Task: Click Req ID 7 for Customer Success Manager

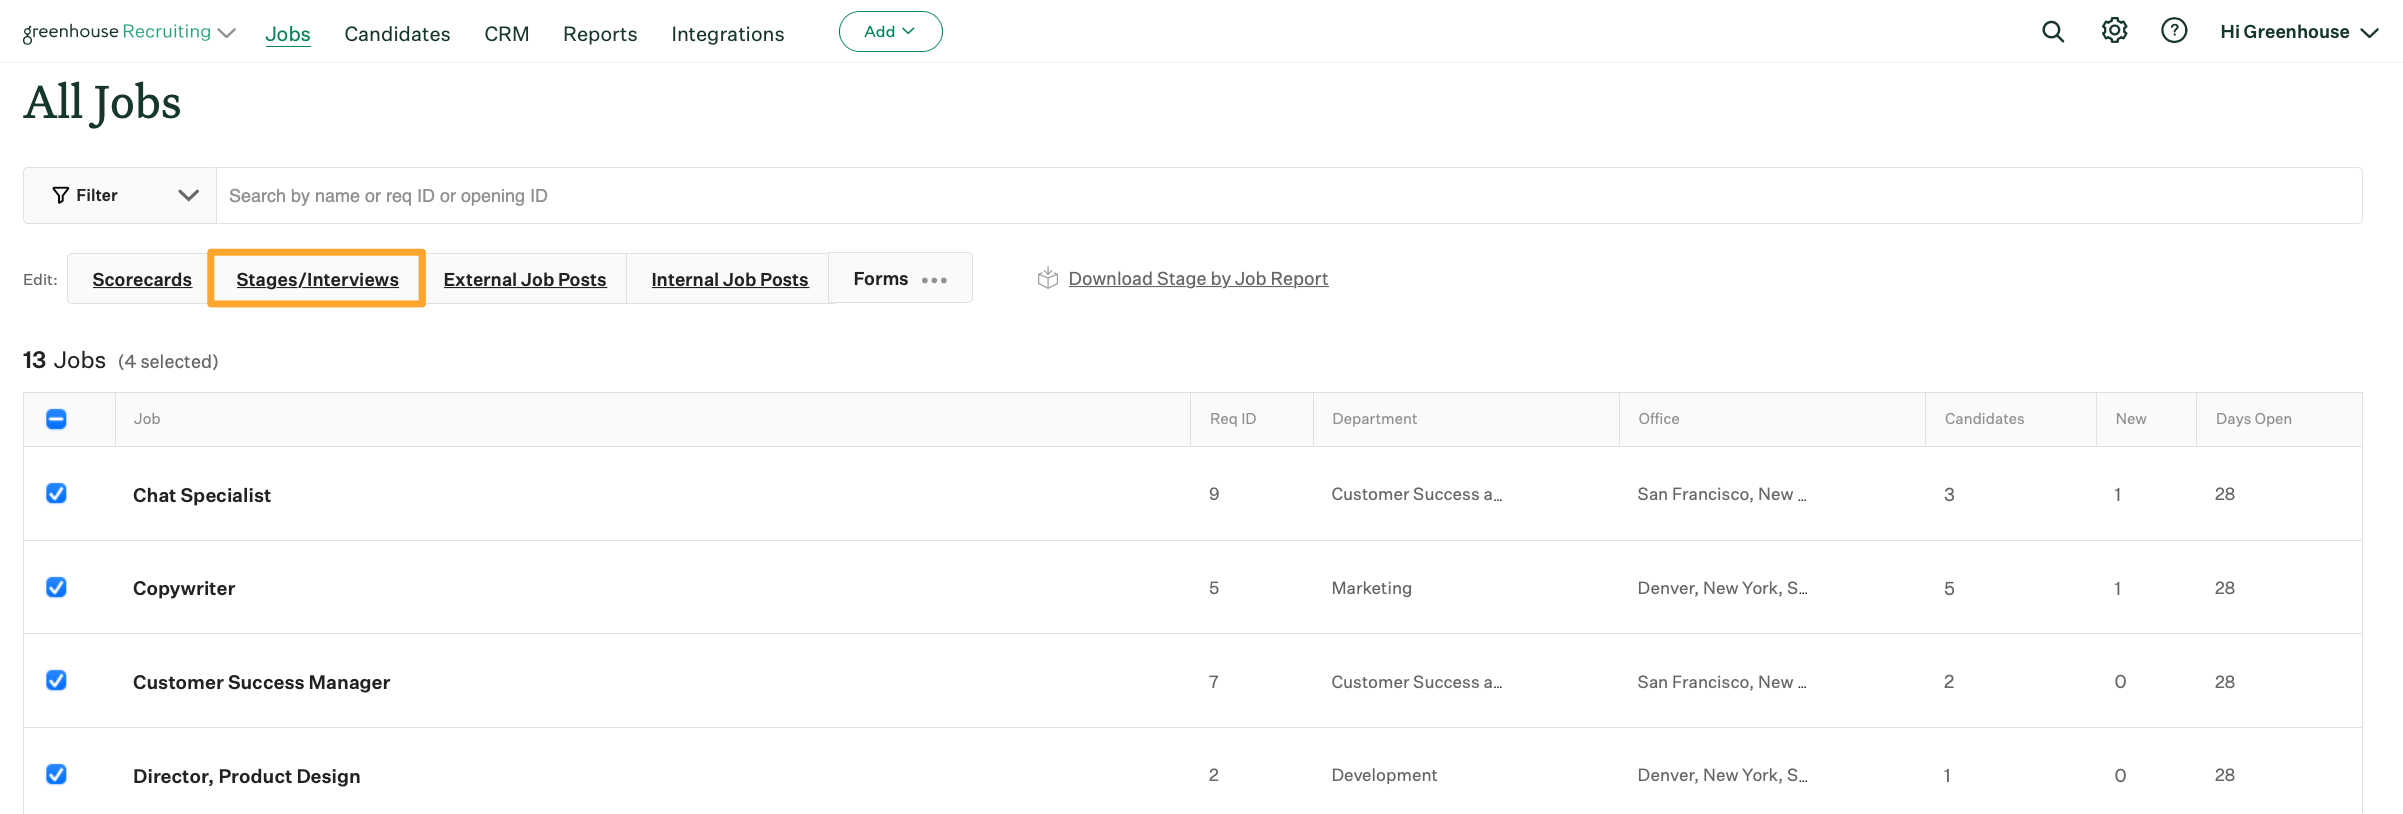Action: click(1214, 682)
